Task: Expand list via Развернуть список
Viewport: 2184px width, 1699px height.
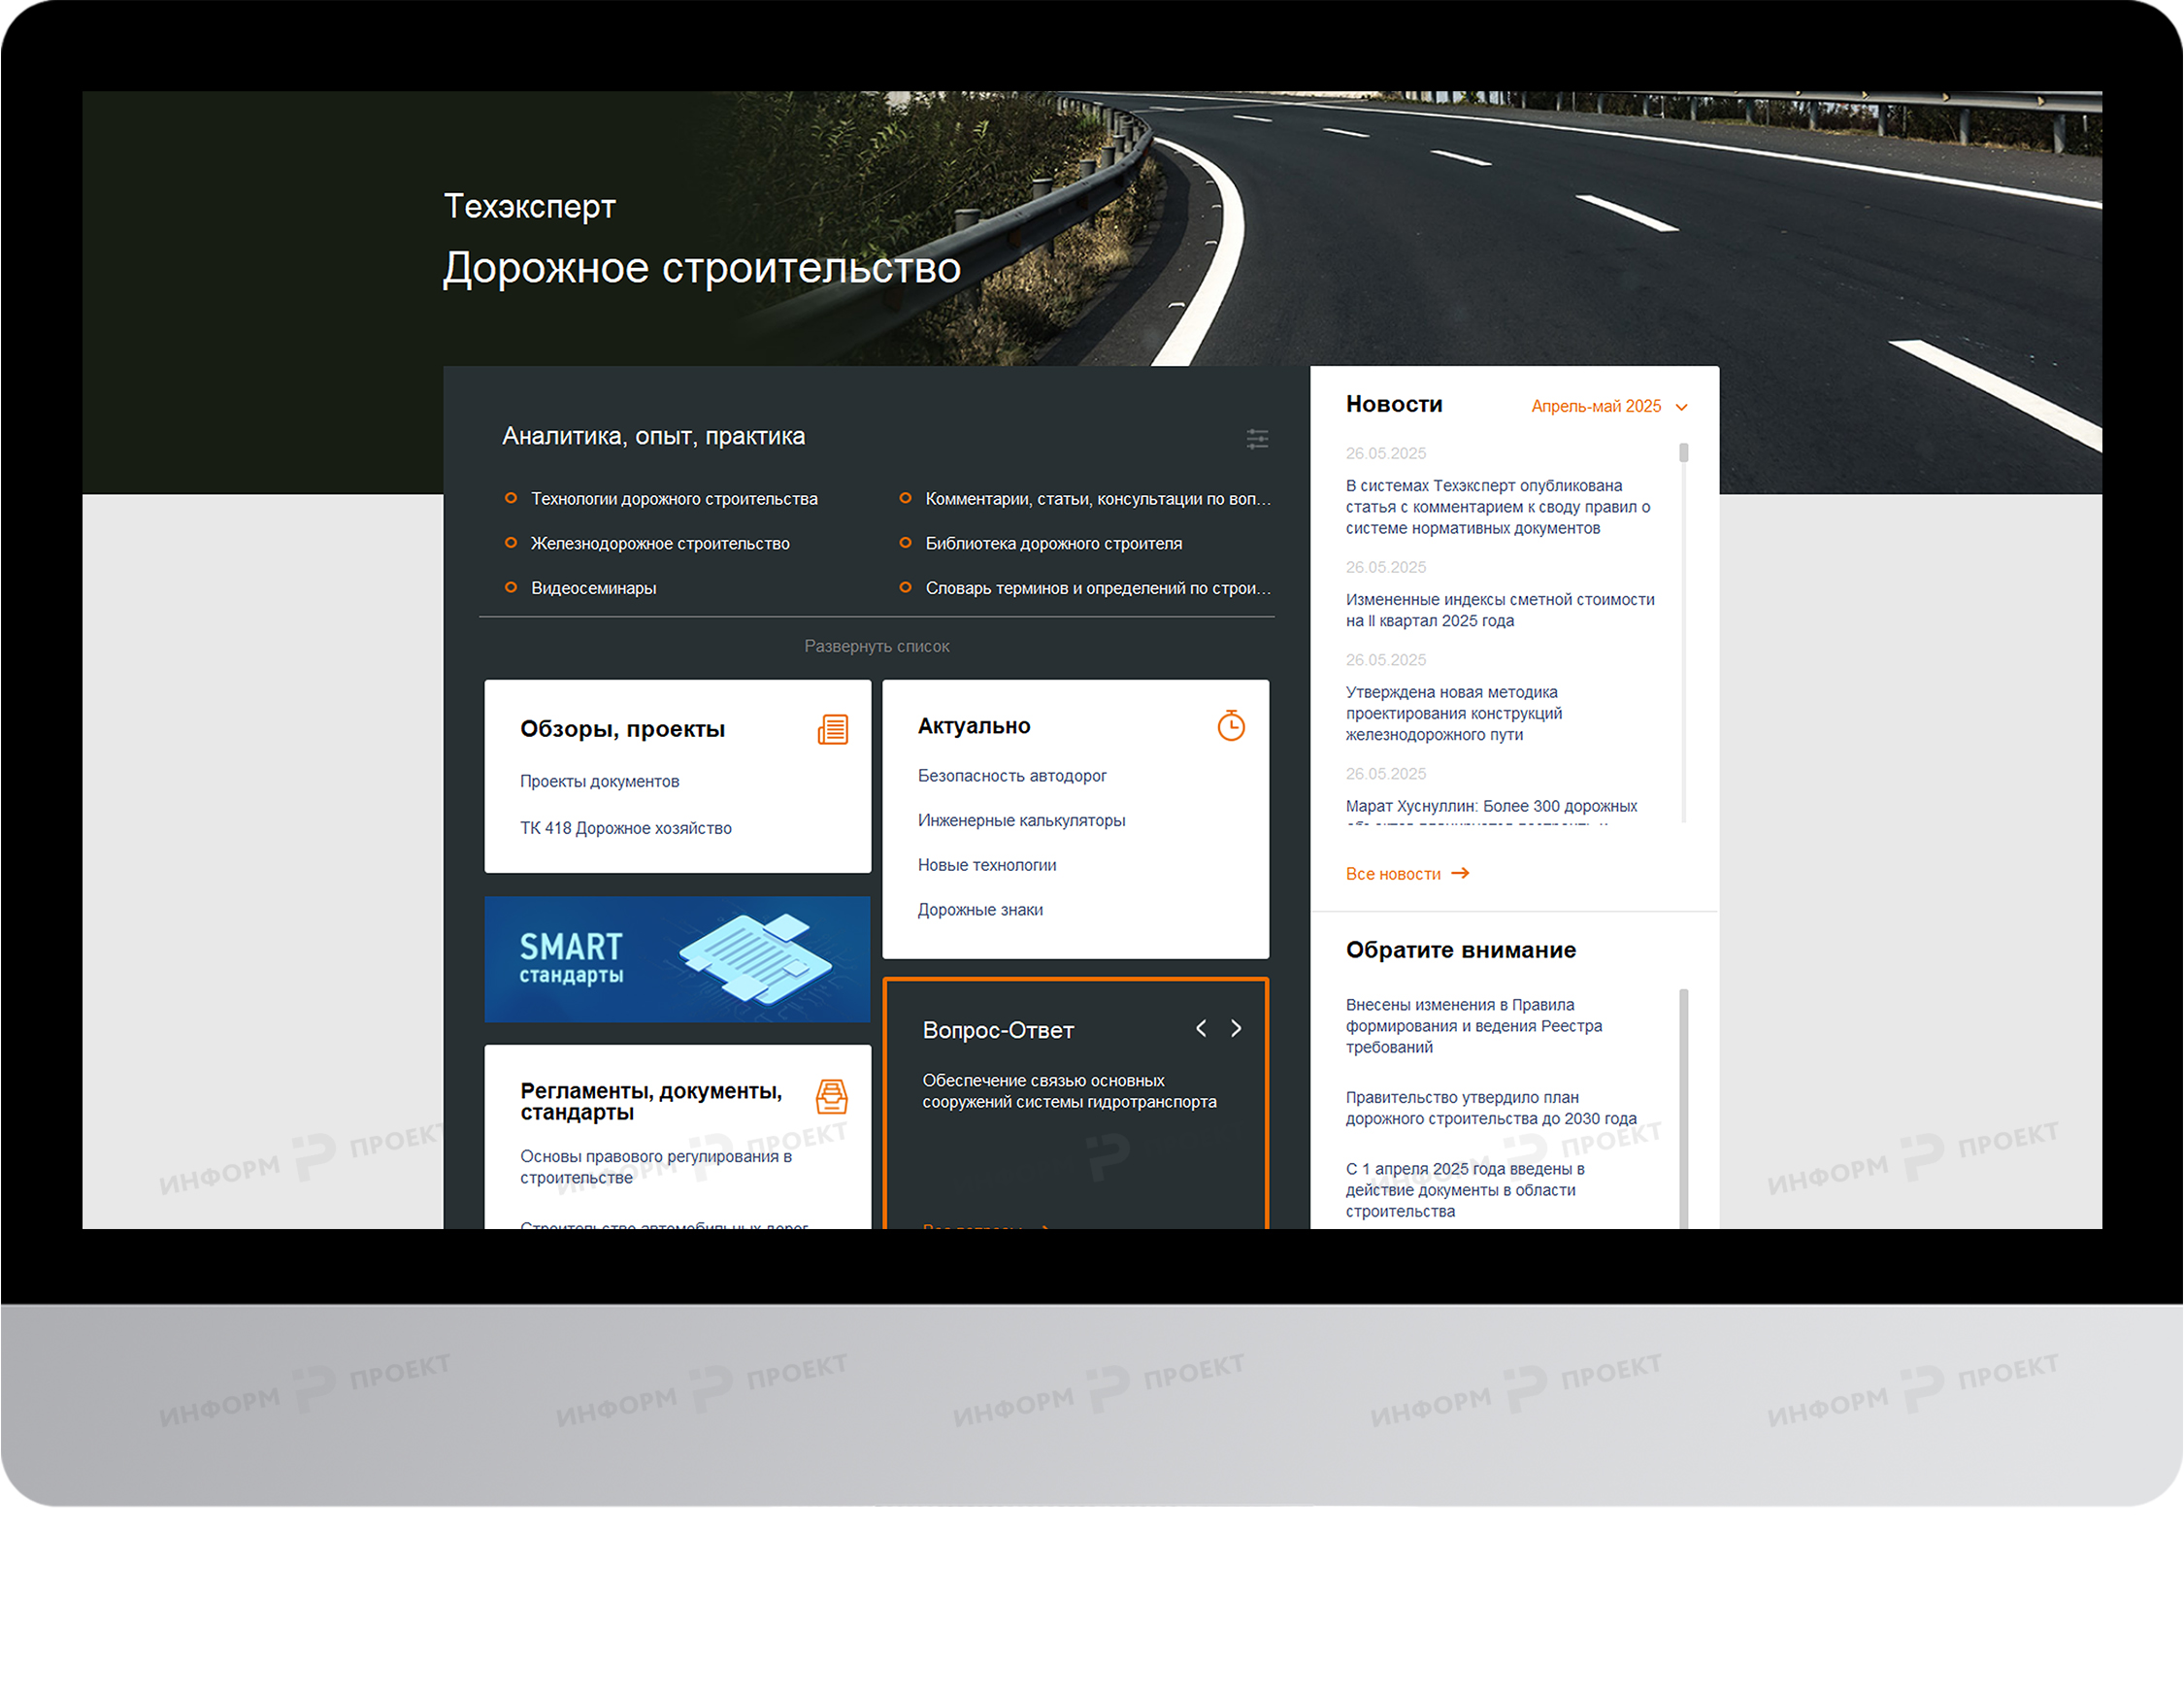Action: (877, 646)
